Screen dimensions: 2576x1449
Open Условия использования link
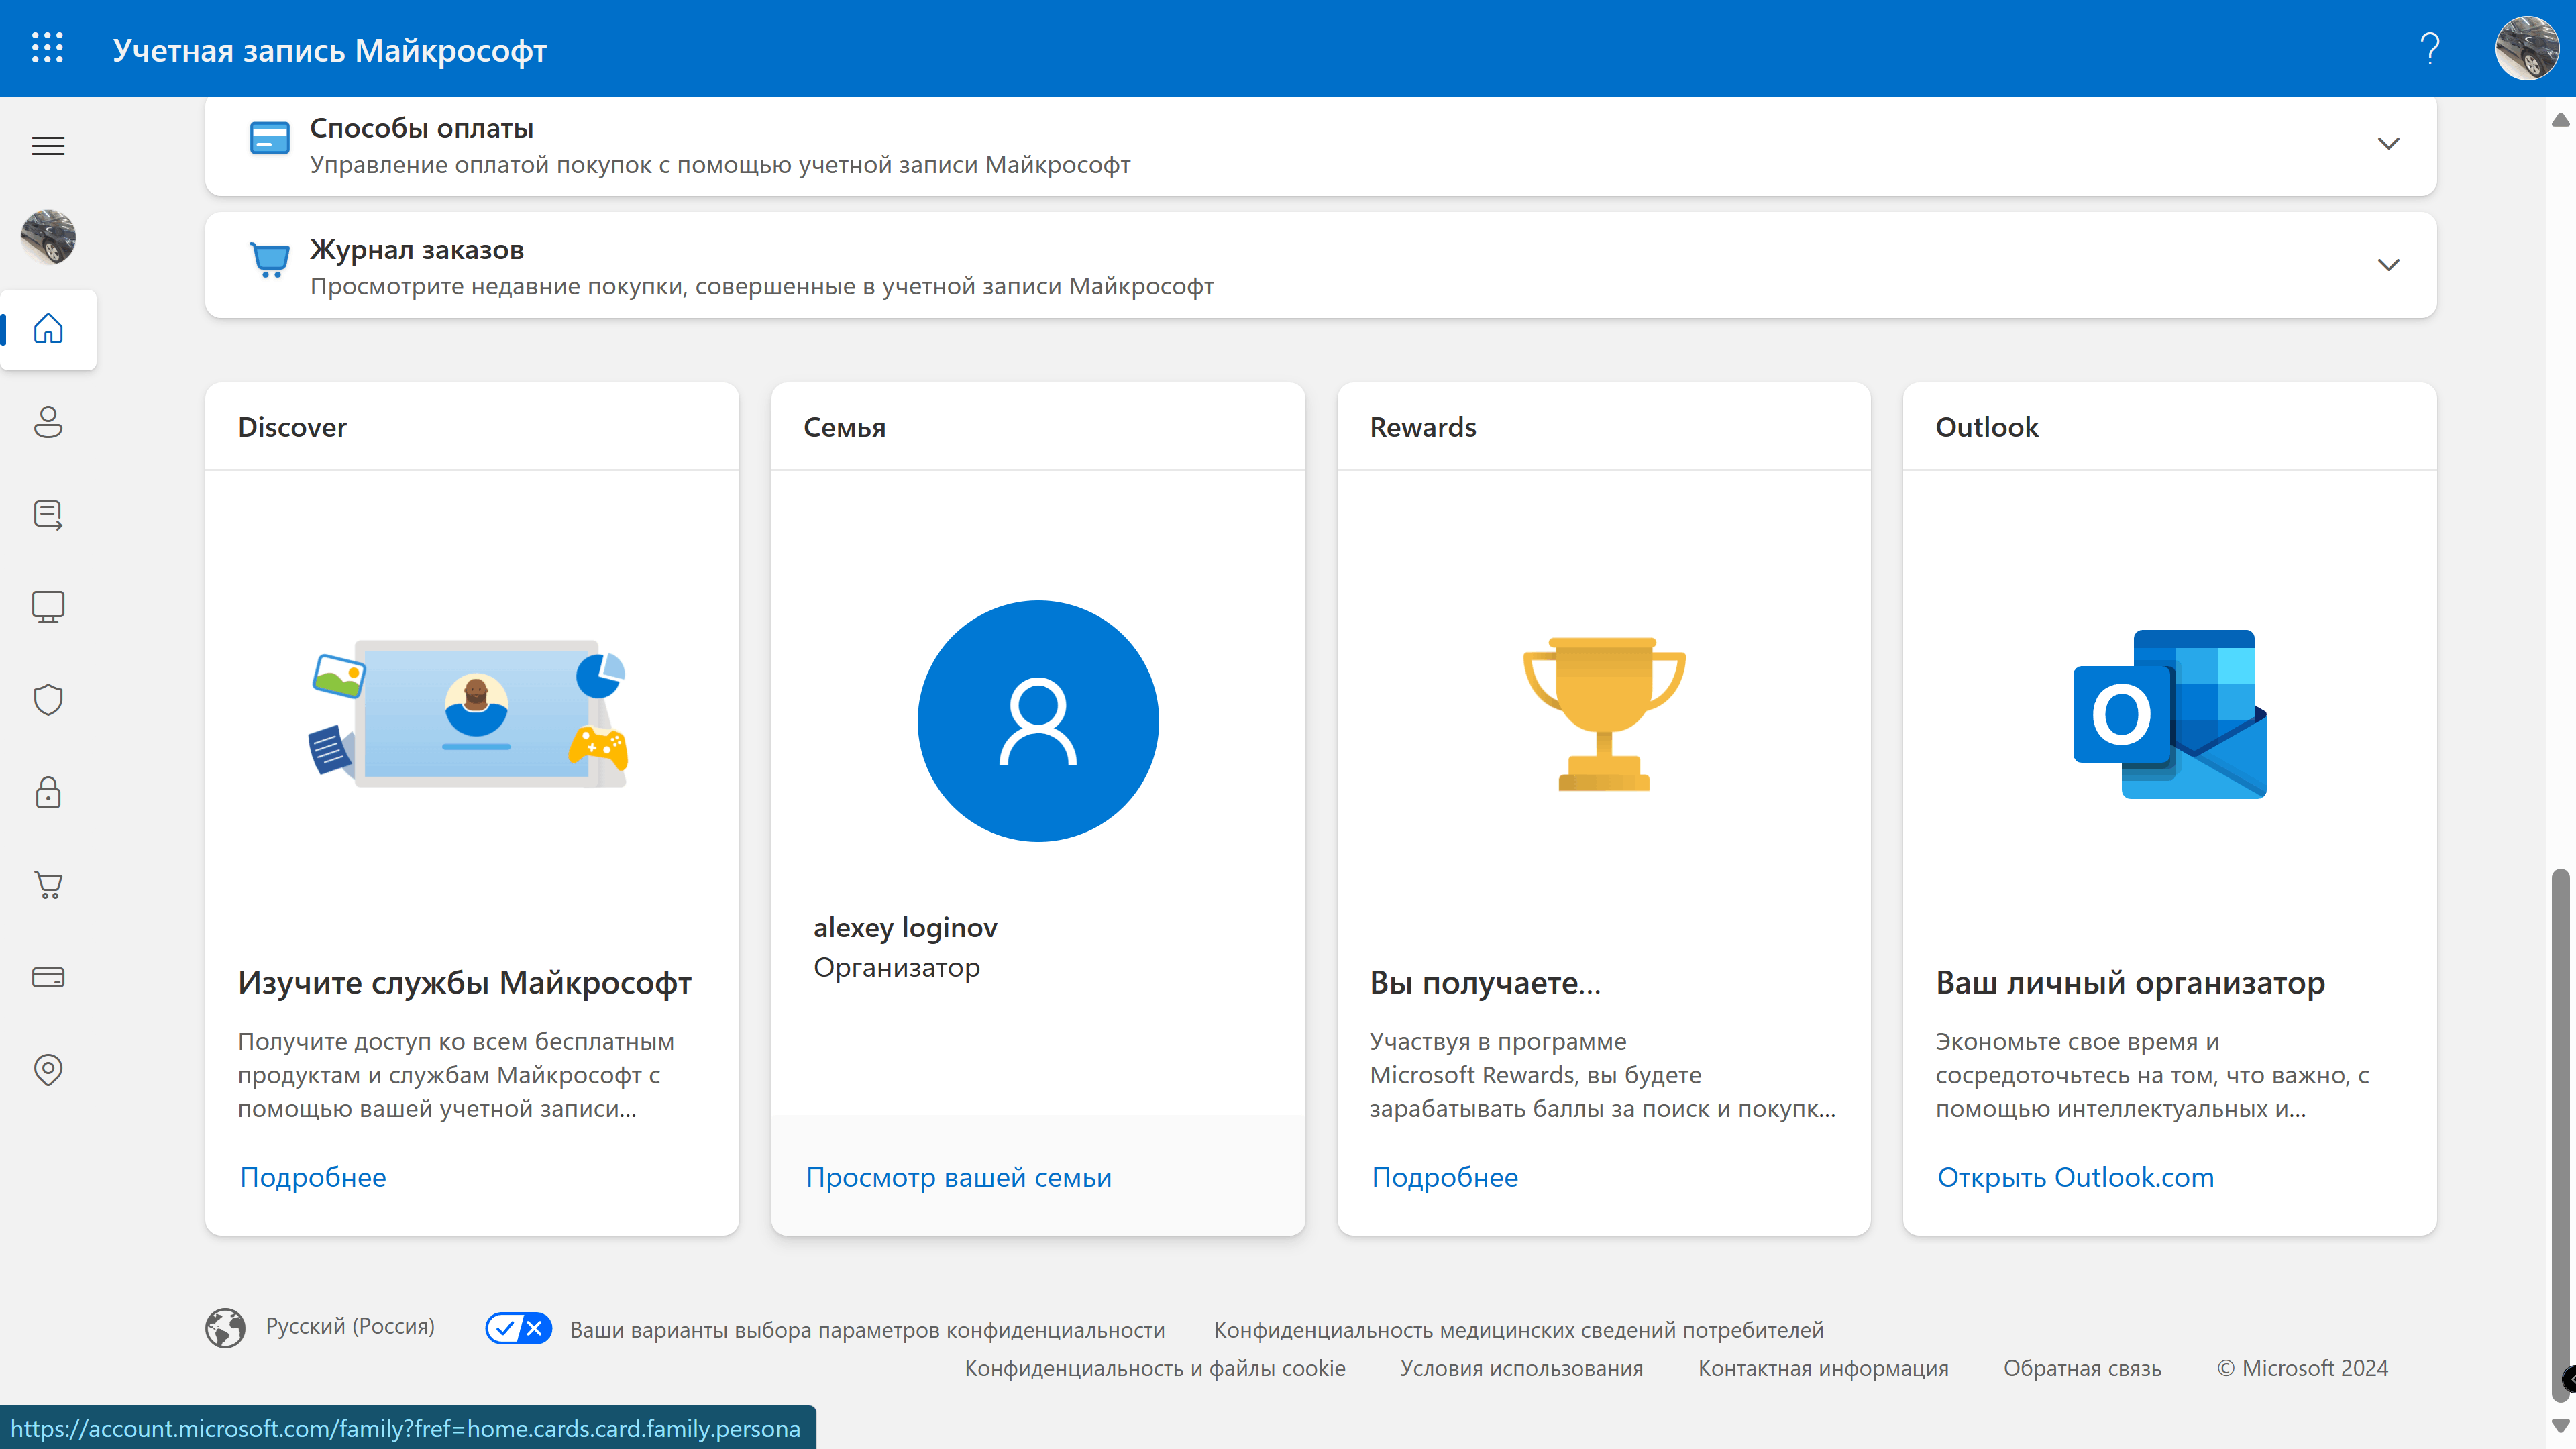click(x=1521, y=1368)
